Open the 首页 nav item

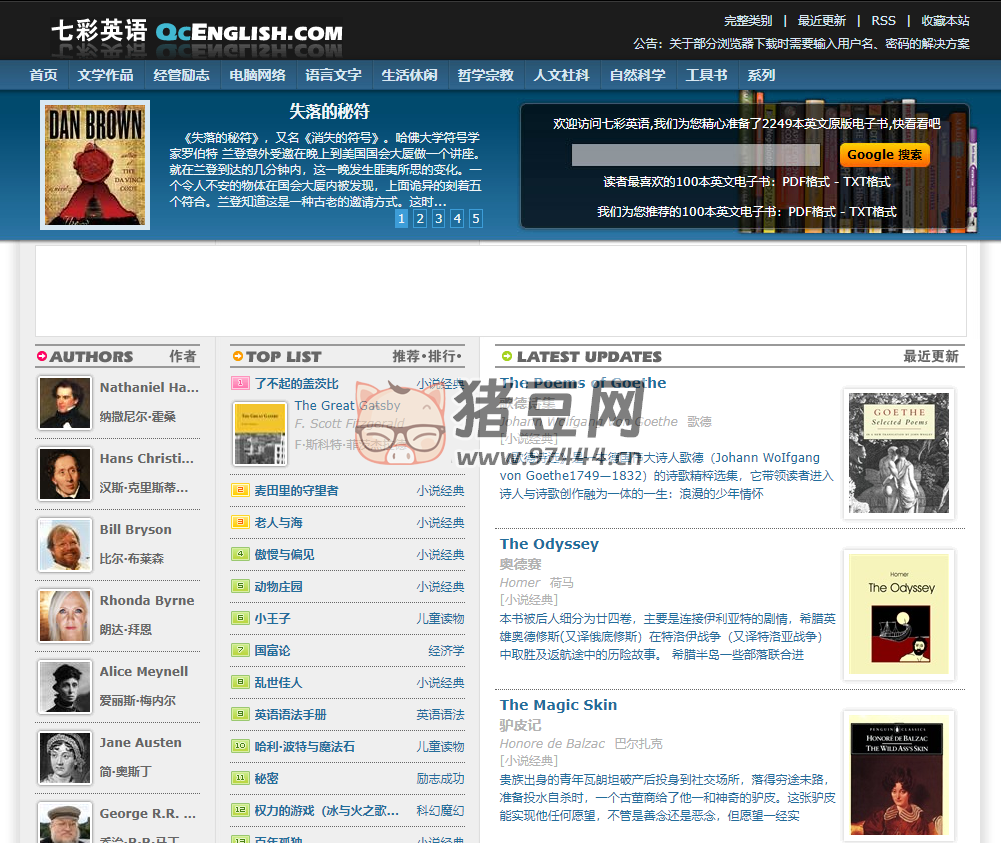coord(43,75)
